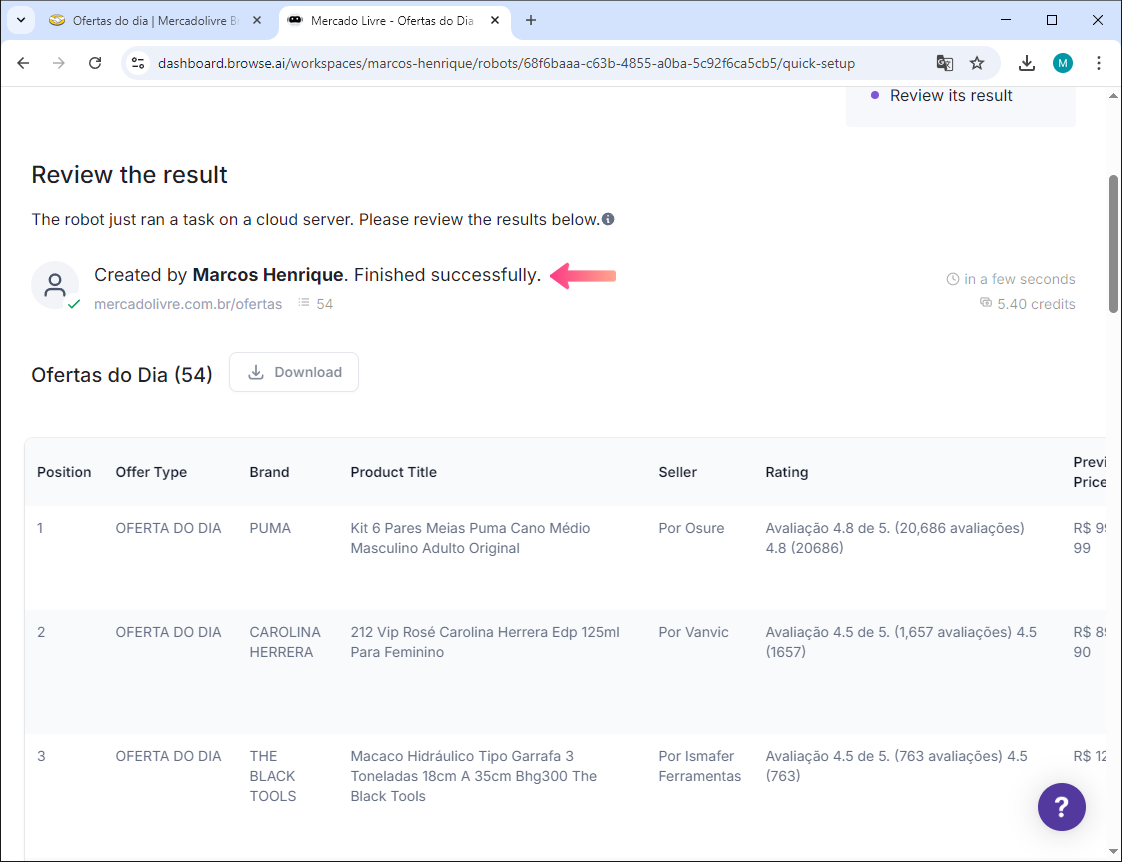Viewport: 1122px width, 862px height.
Task: Click the Brand column header
Action: coord(269,472)
